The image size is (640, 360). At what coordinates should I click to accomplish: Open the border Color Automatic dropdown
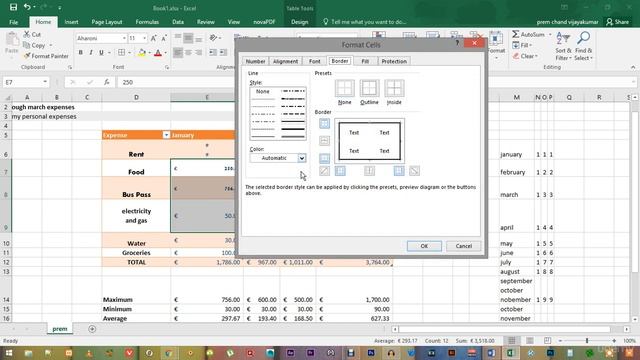301,158
